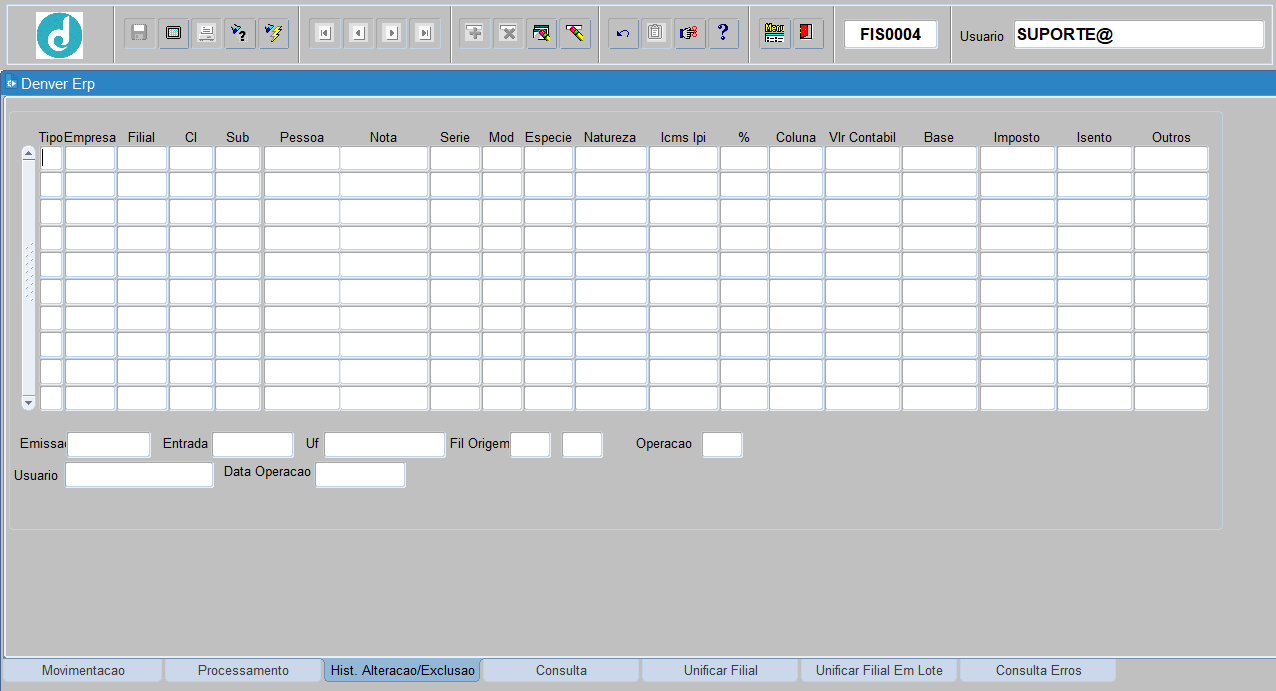Switch to the Movimentacao tab
Image resolution: width=1276 pixels, height=691 pixels.
pos(83,670)
